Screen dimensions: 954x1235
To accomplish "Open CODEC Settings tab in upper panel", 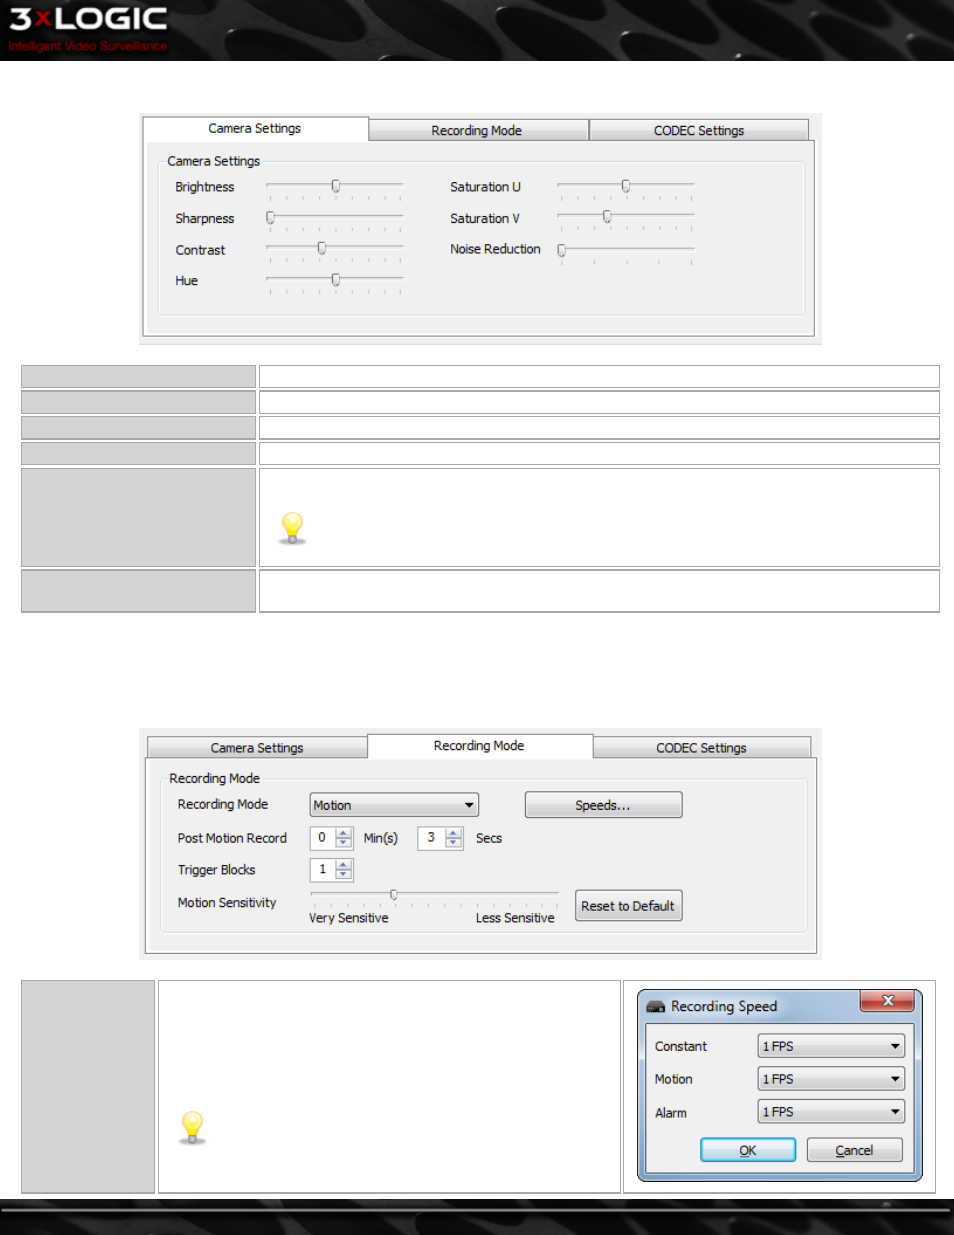I will (699, 131).
